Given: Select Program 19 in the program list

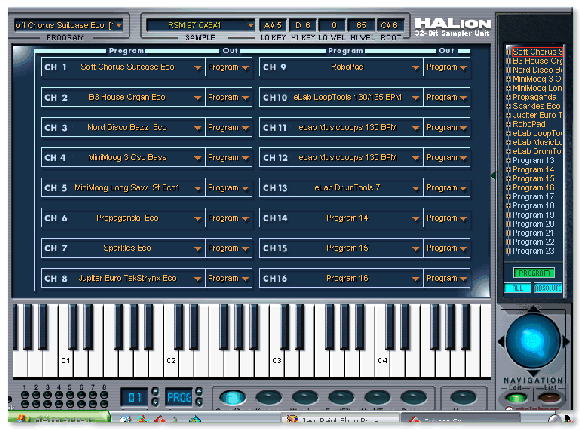Looking at the screenshot, I should click(x=533, y=215).
